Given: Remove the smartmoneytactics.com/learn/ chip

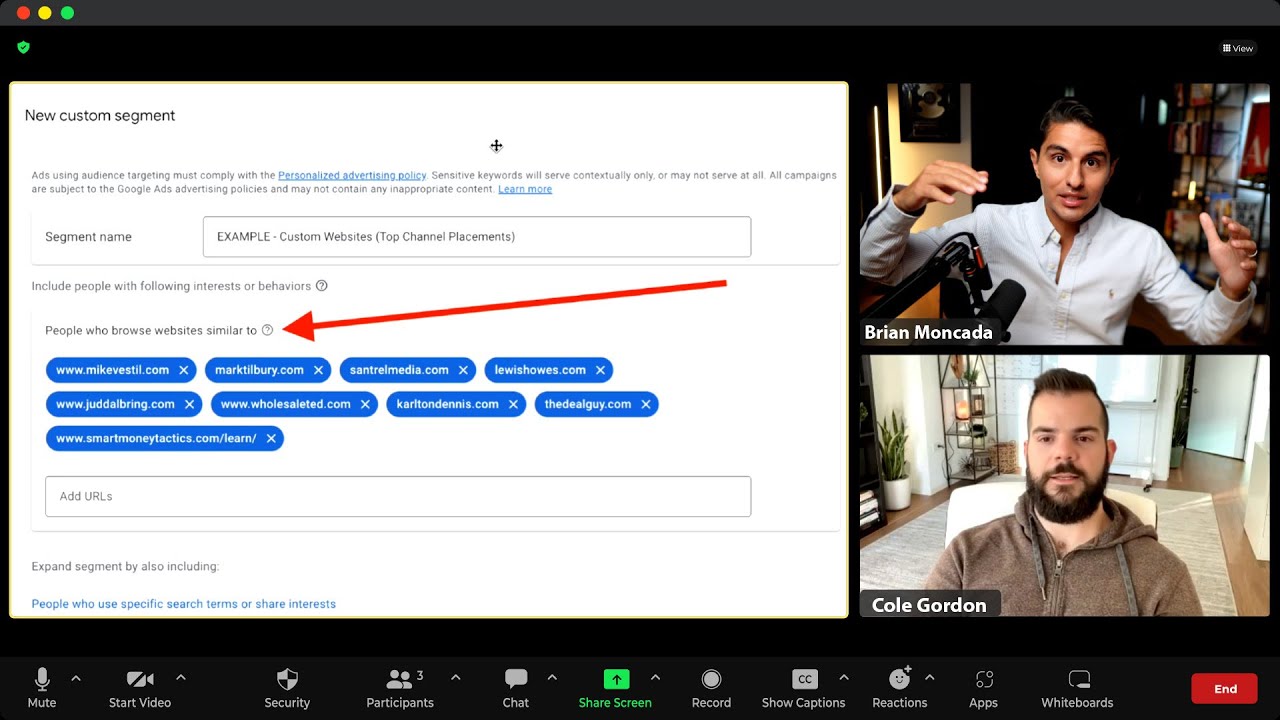Looking at the screenshot, I should 271,438.
